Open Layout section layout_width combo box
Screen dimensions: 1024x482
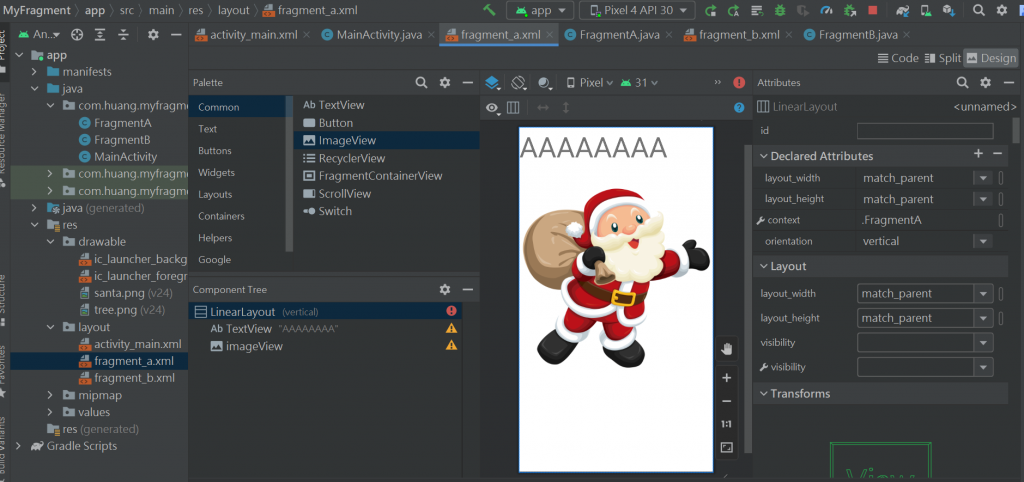[x=925, y=294]
